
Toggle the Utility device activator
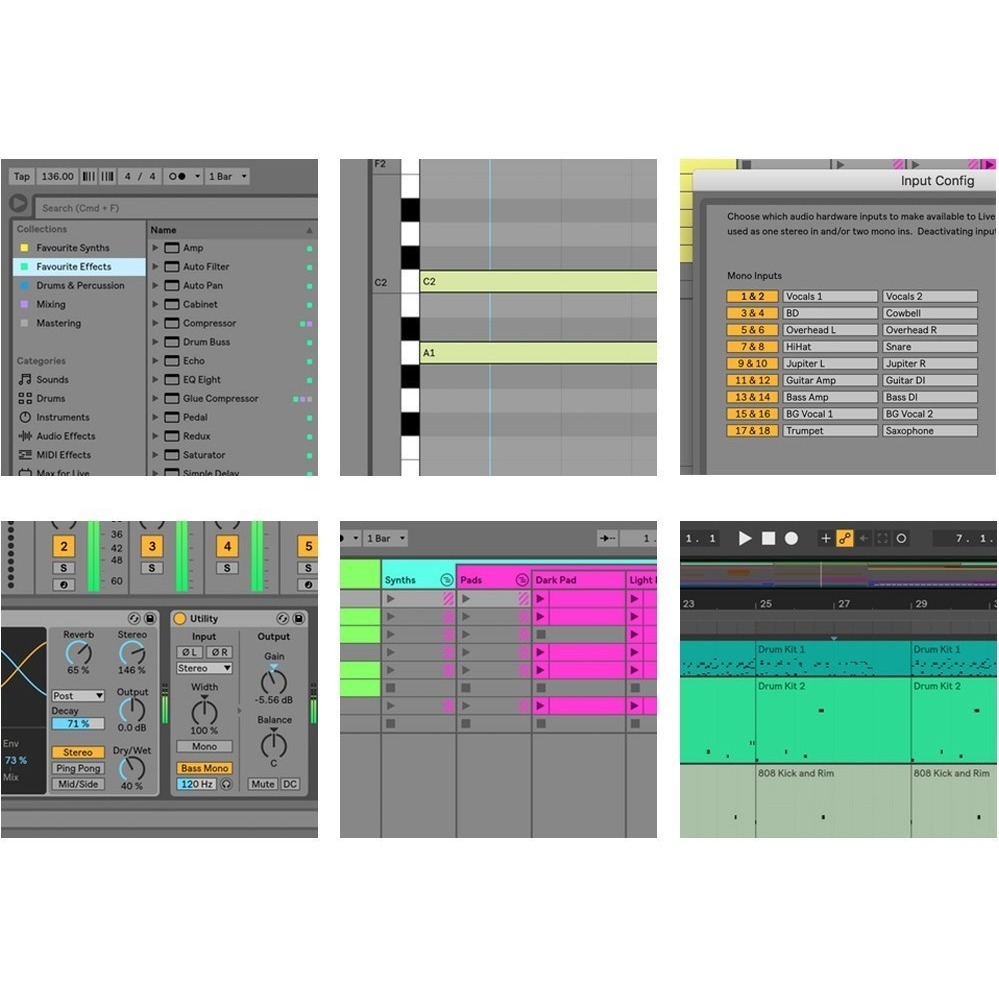click(180, 619)
